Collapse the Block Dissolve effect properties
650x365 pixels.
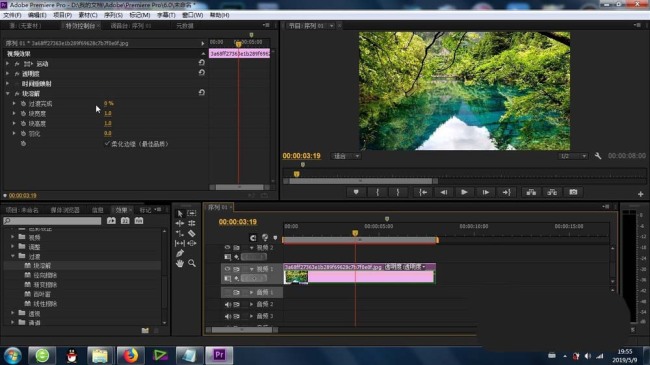(7, 94)
